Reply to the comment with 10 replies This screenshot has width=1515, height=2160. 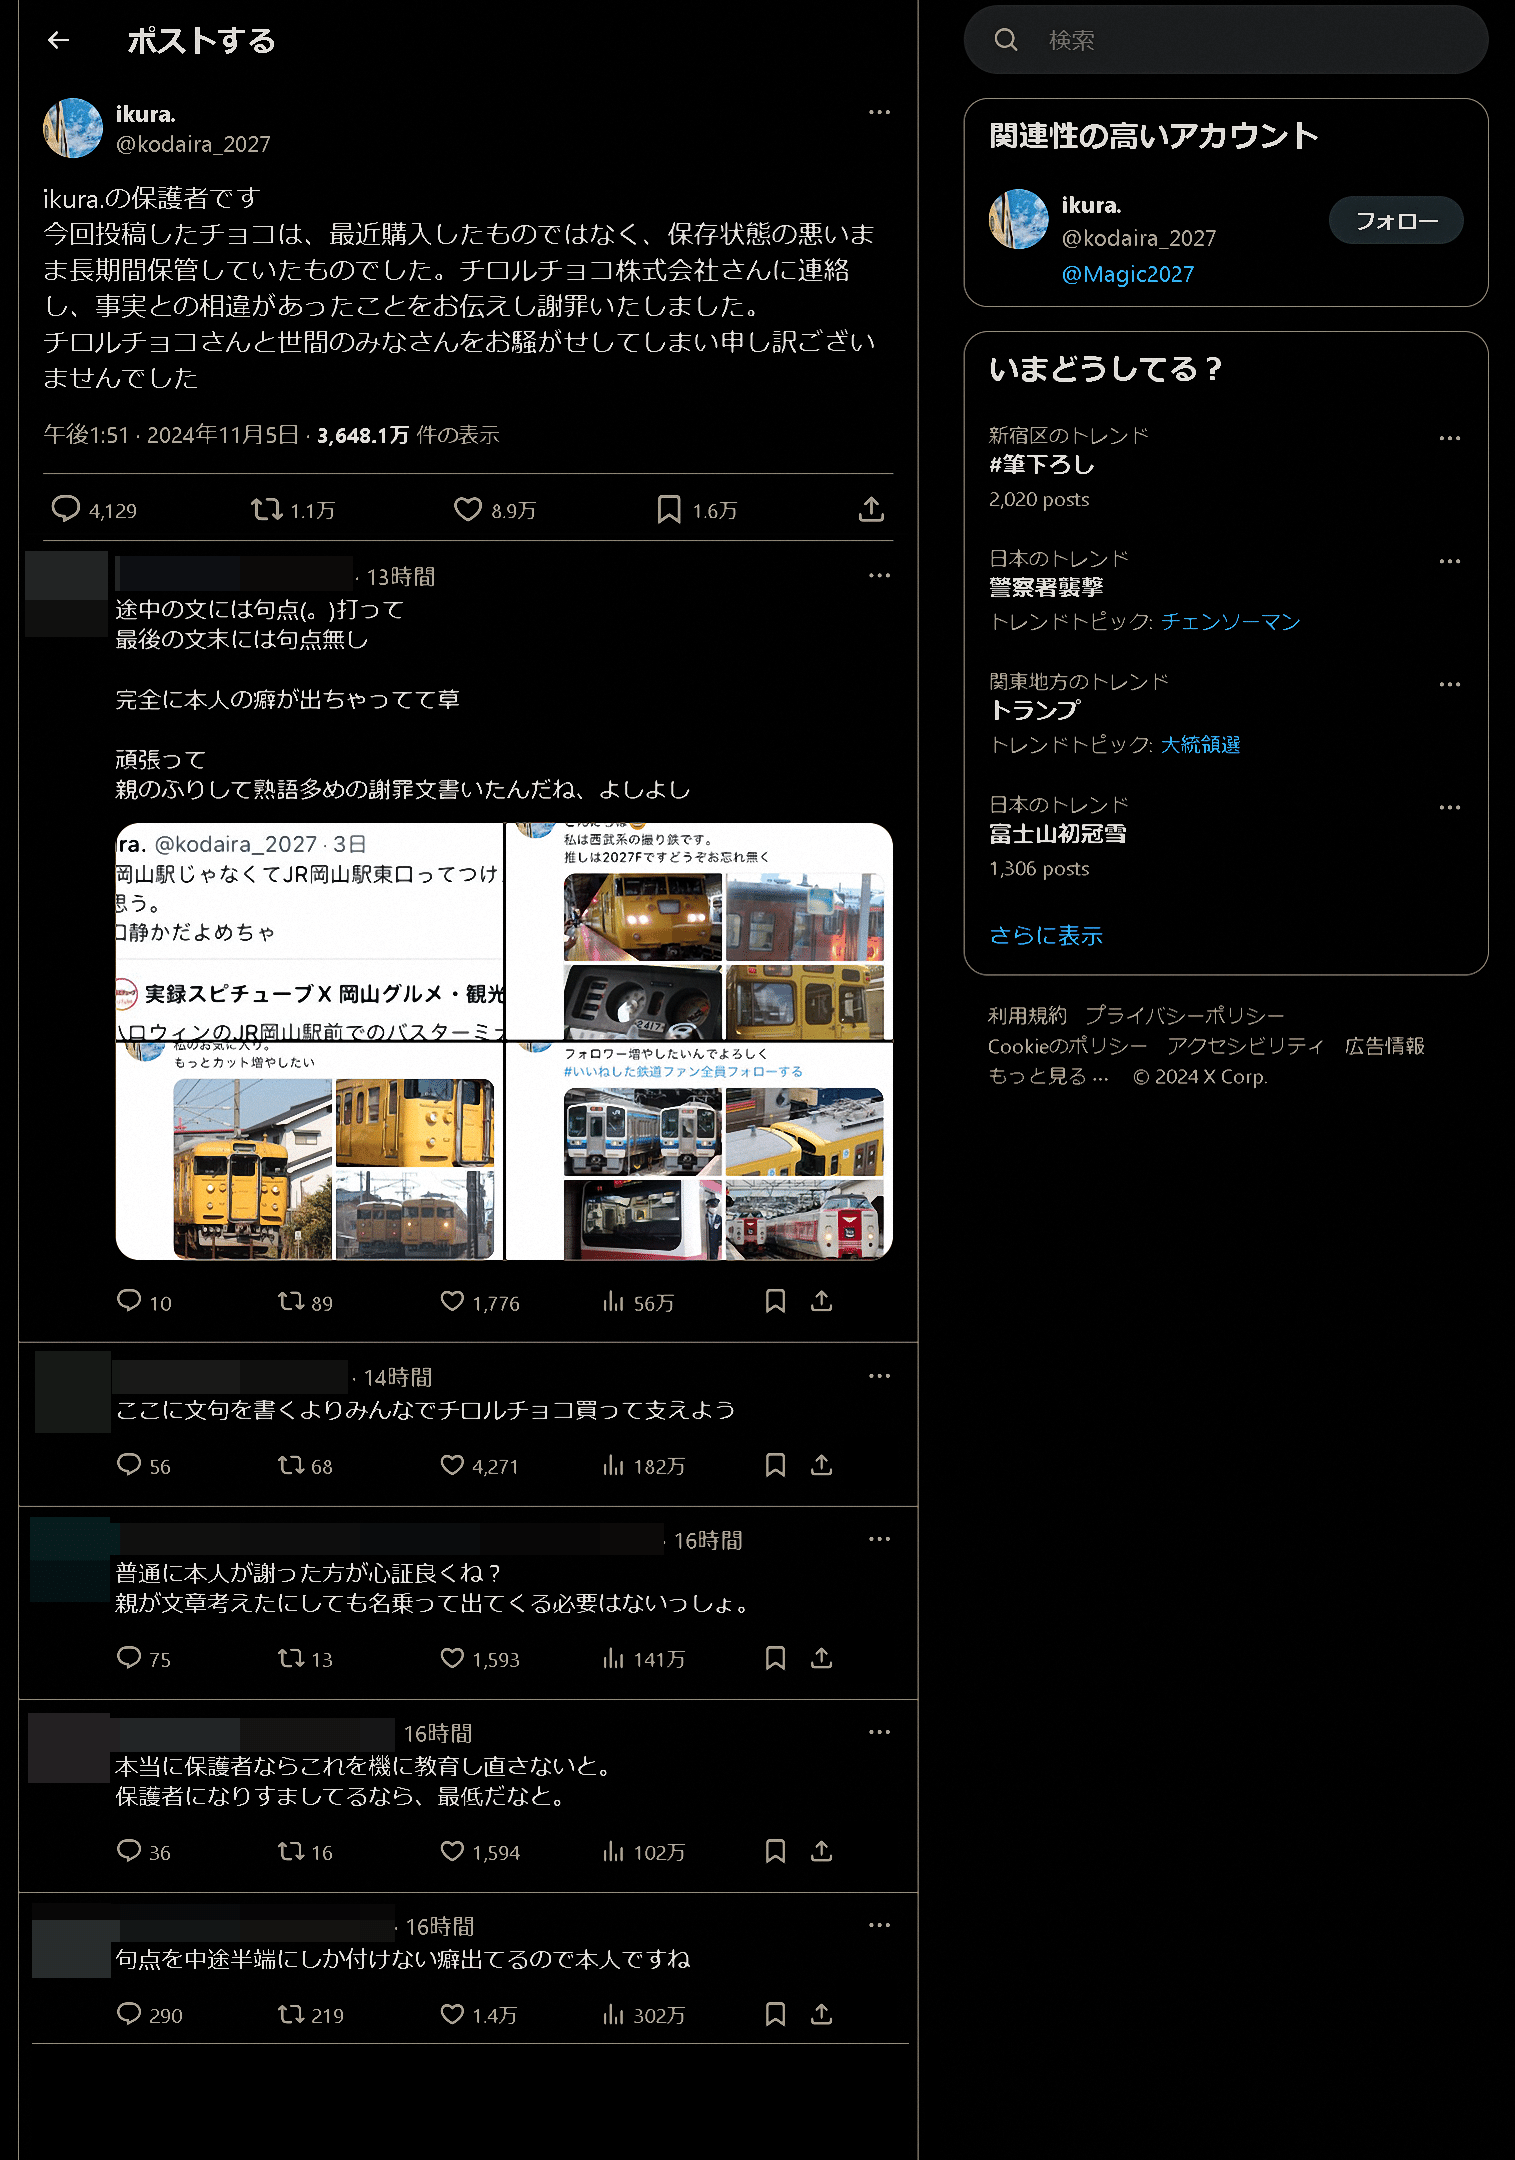pyautogui.click(x=129, y=1300)
